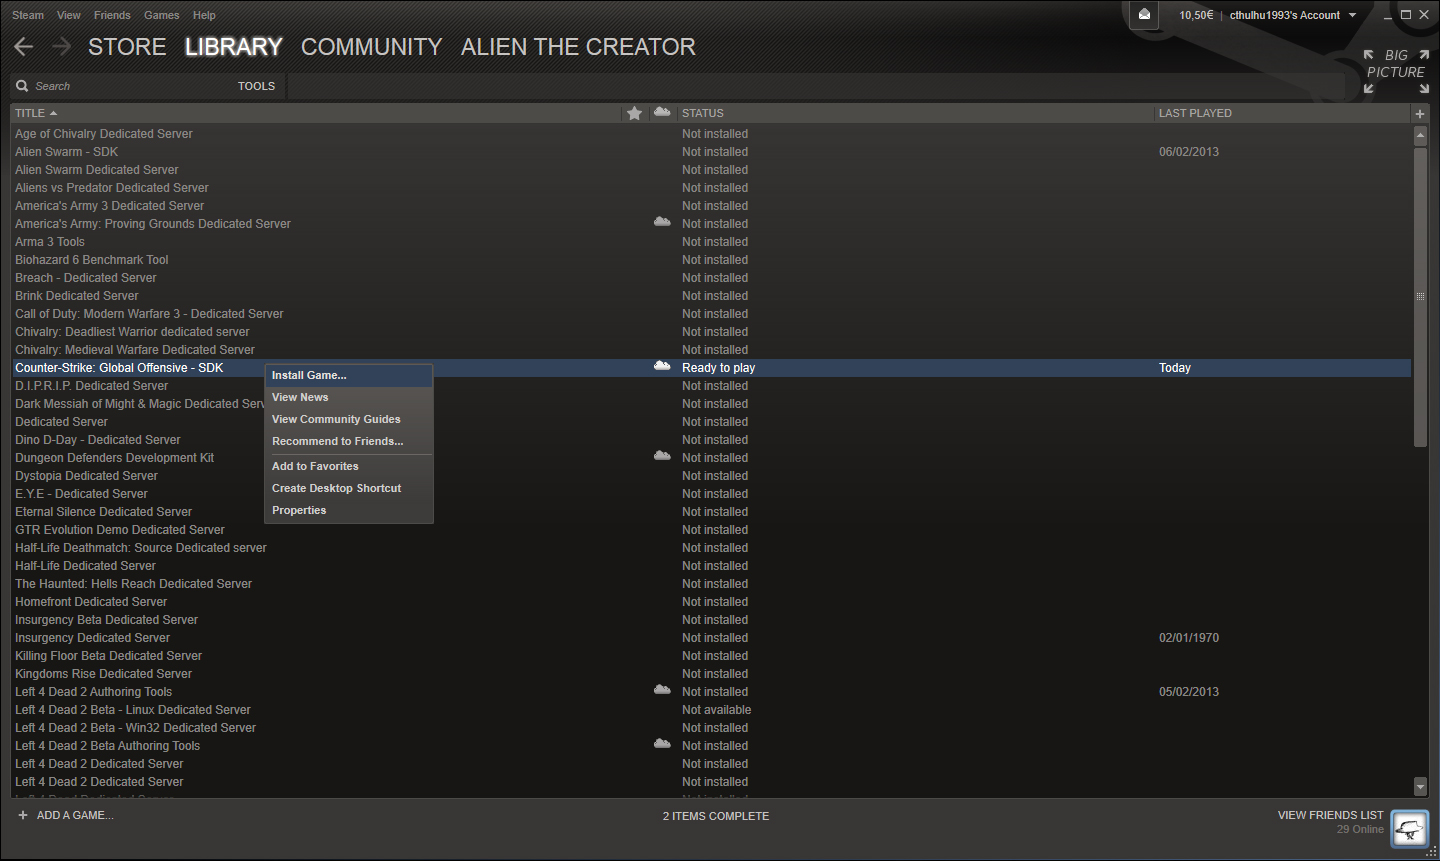1440x861 pixels.
Task: Click cloud icon for Left 4 Dead 2 Beta Authoring Tools
Action: [662, 744]
